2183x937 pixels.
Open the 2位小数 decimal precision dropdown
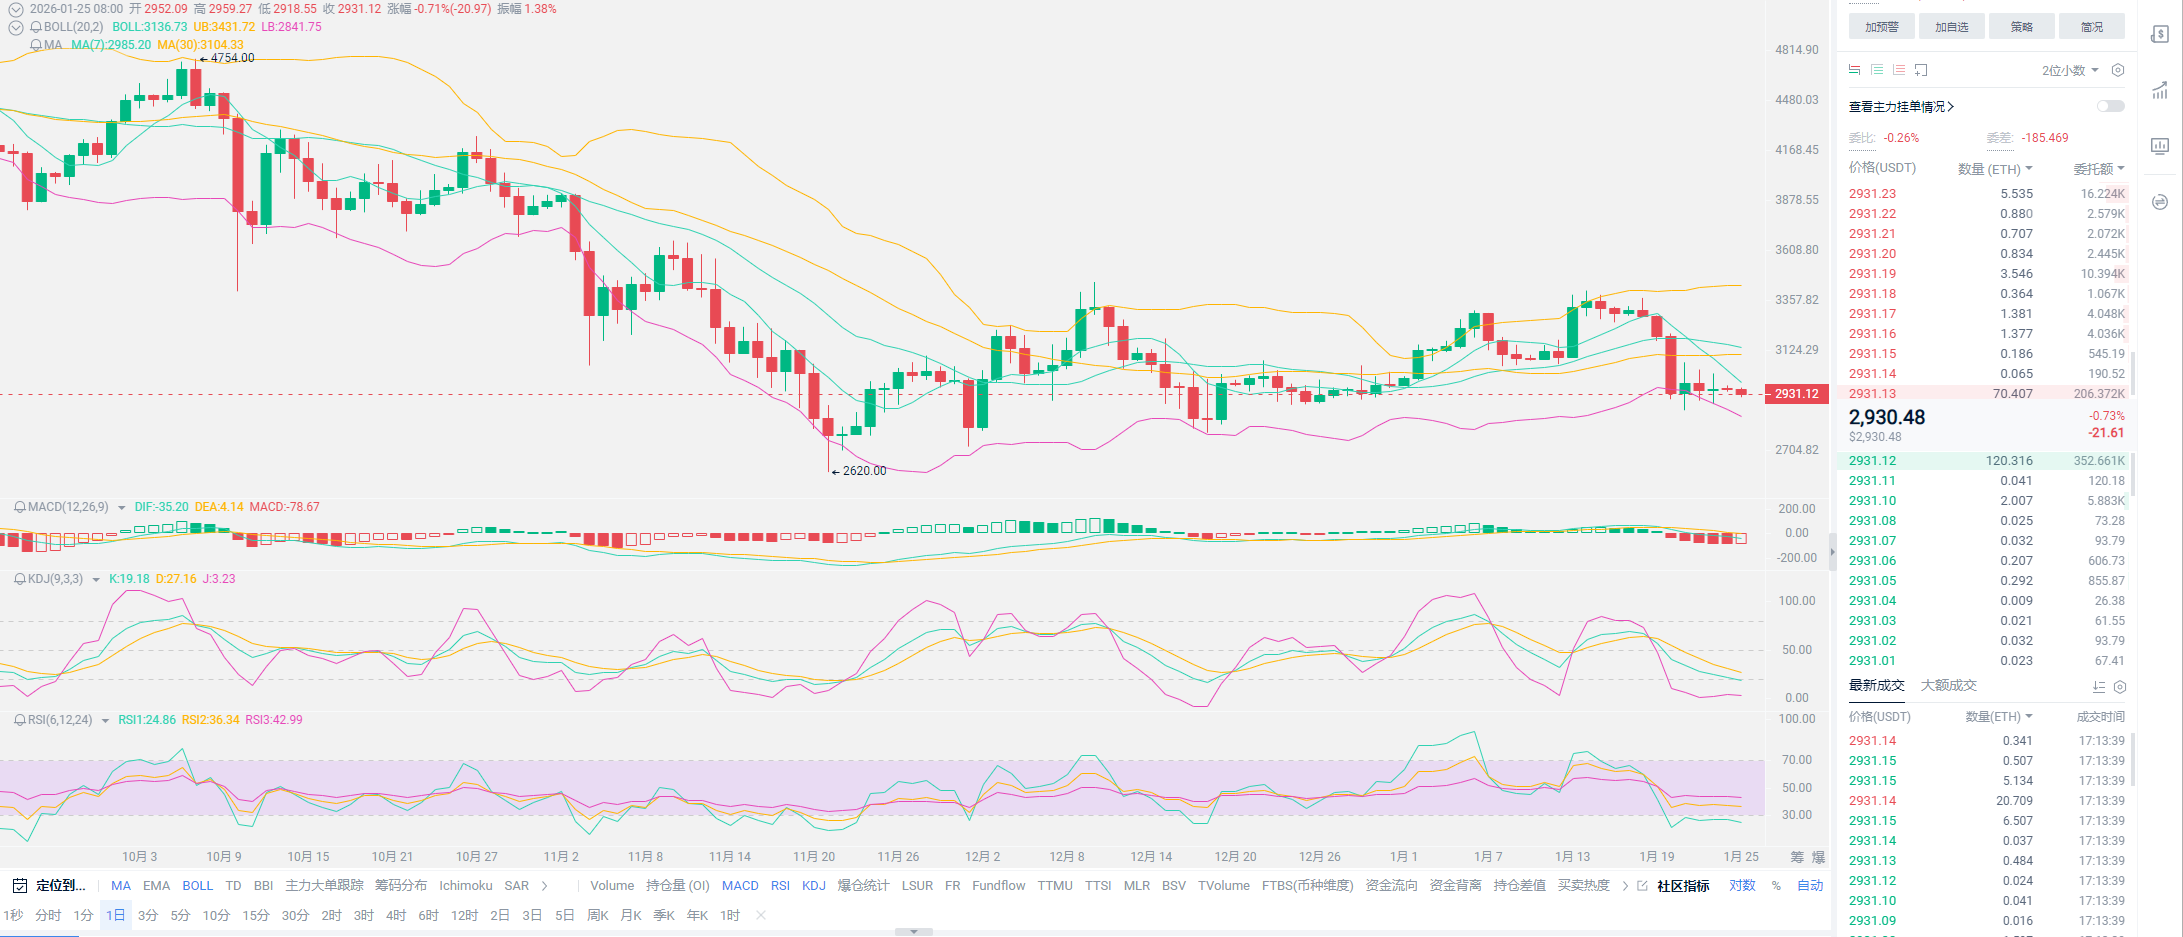pos(2069,70)
